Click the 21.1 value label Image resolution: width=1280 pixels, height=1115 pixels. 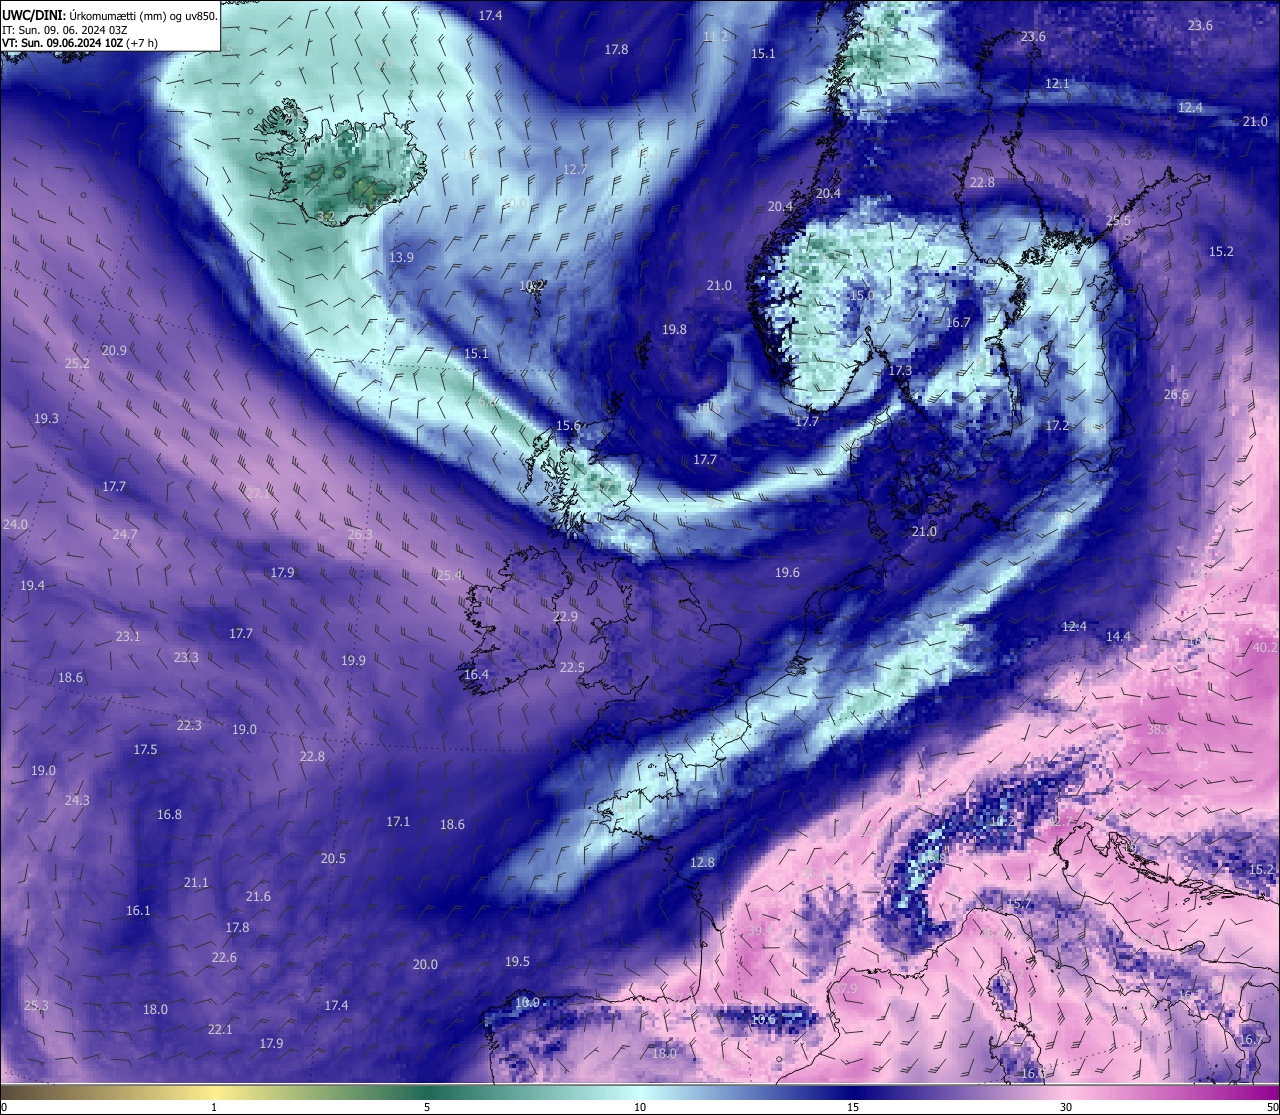click(196, 883)
